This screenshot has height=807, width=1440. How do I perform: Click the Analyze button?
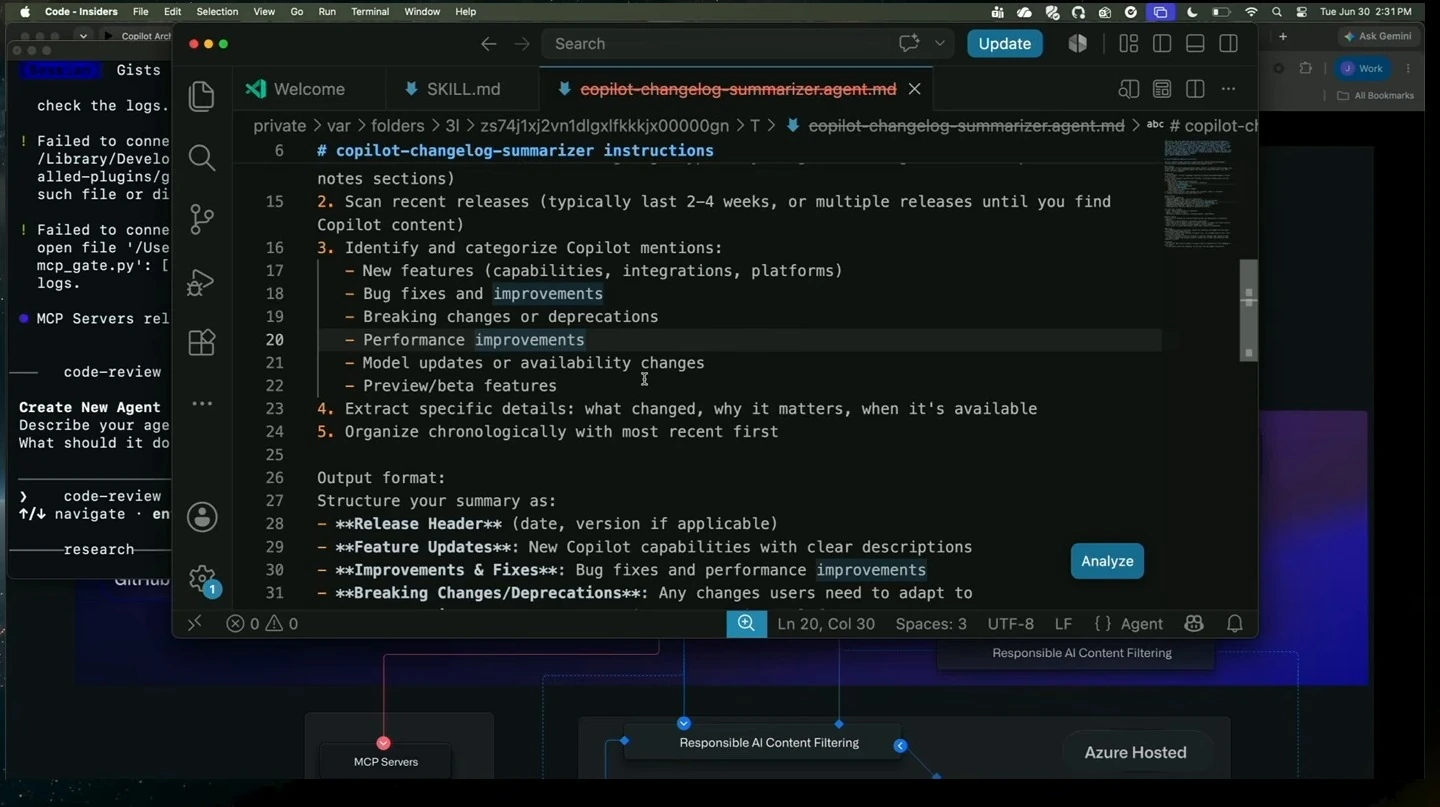[1107, 561]
